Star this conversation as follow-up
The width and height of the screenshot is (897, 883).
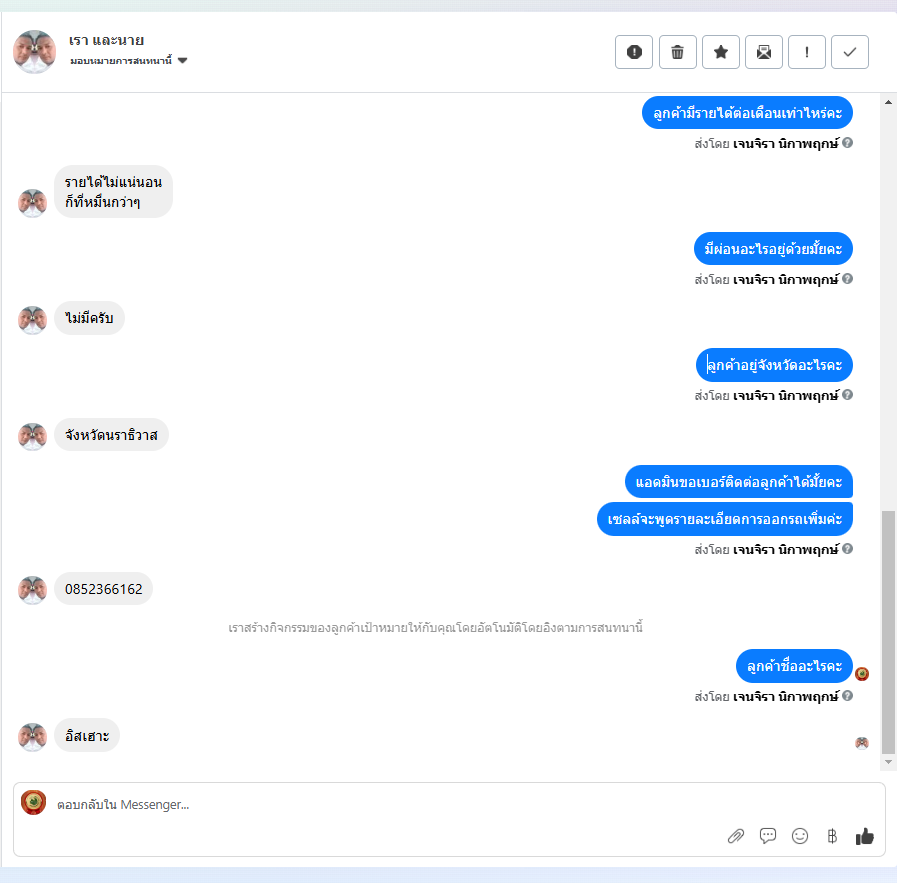pyautogui.click(x=721, y=52)
